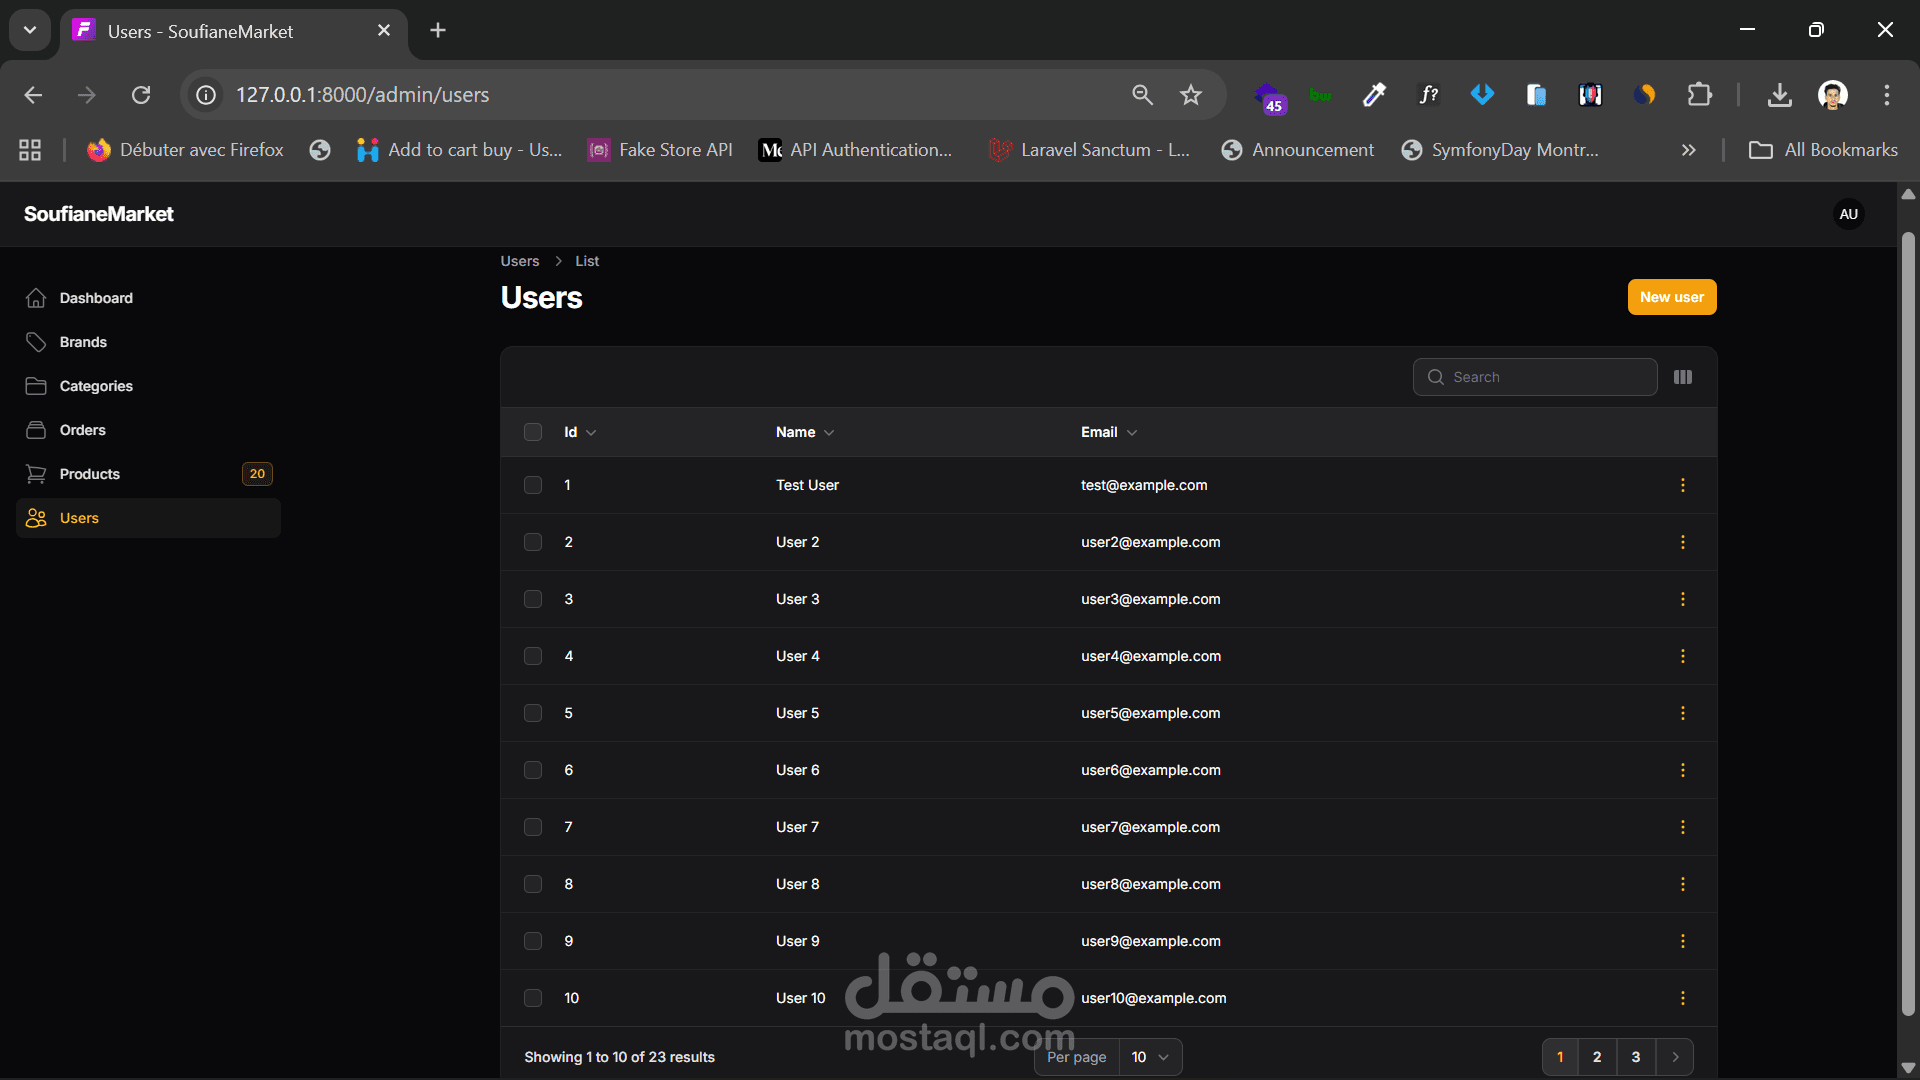Click the Dashboard home icon in sidebar
The image size is (1920, 1080).
coord(36,298)
